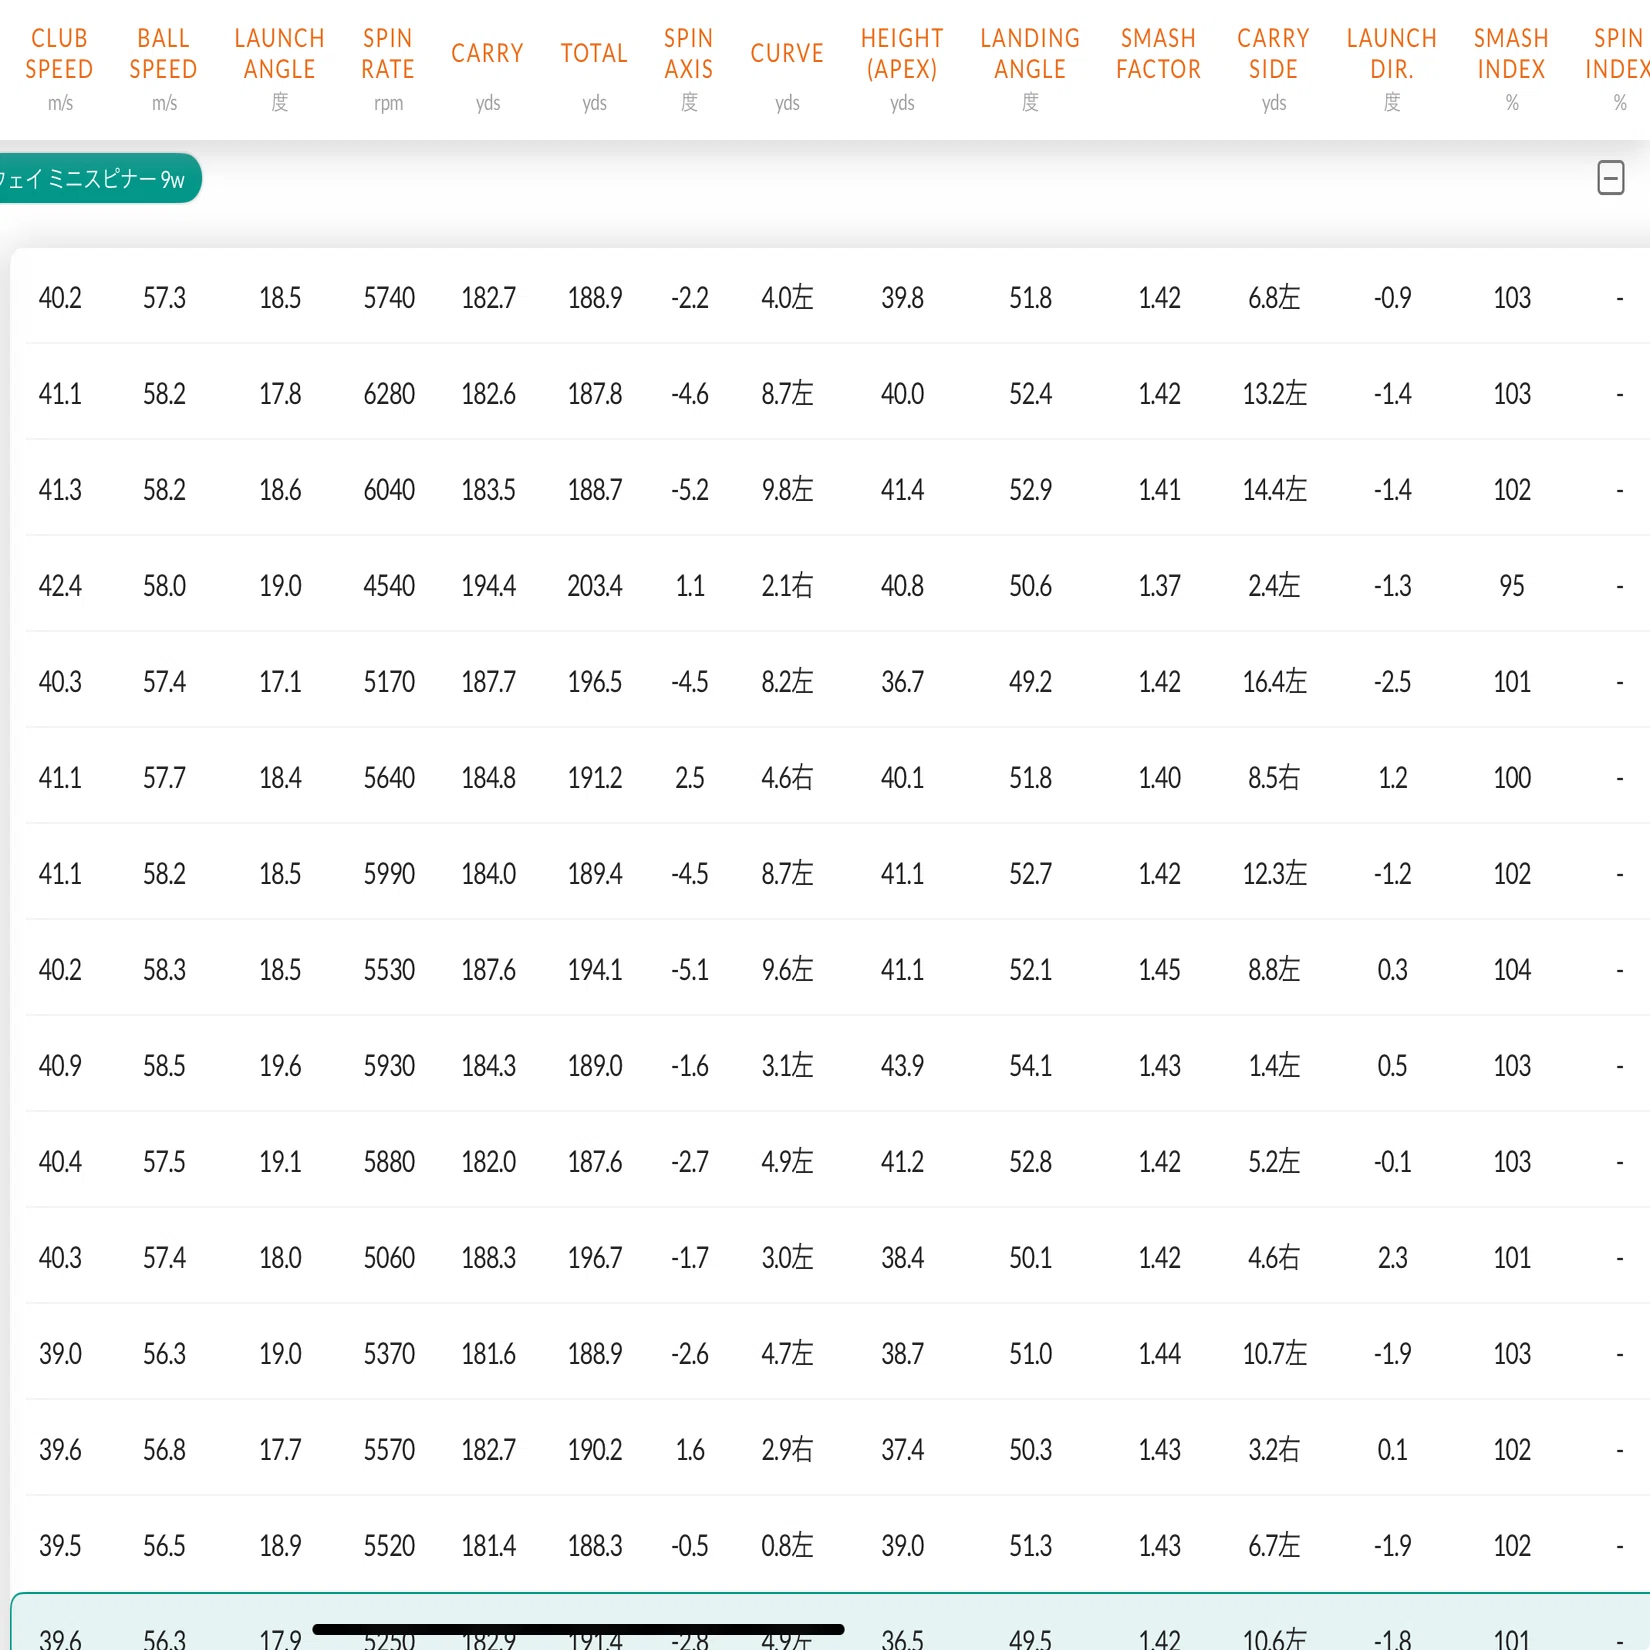Viewport: 1650px width, 1650px height.
Task: Select highlighted row smash index 101 at bottom
Action: coord(1512,1638)
